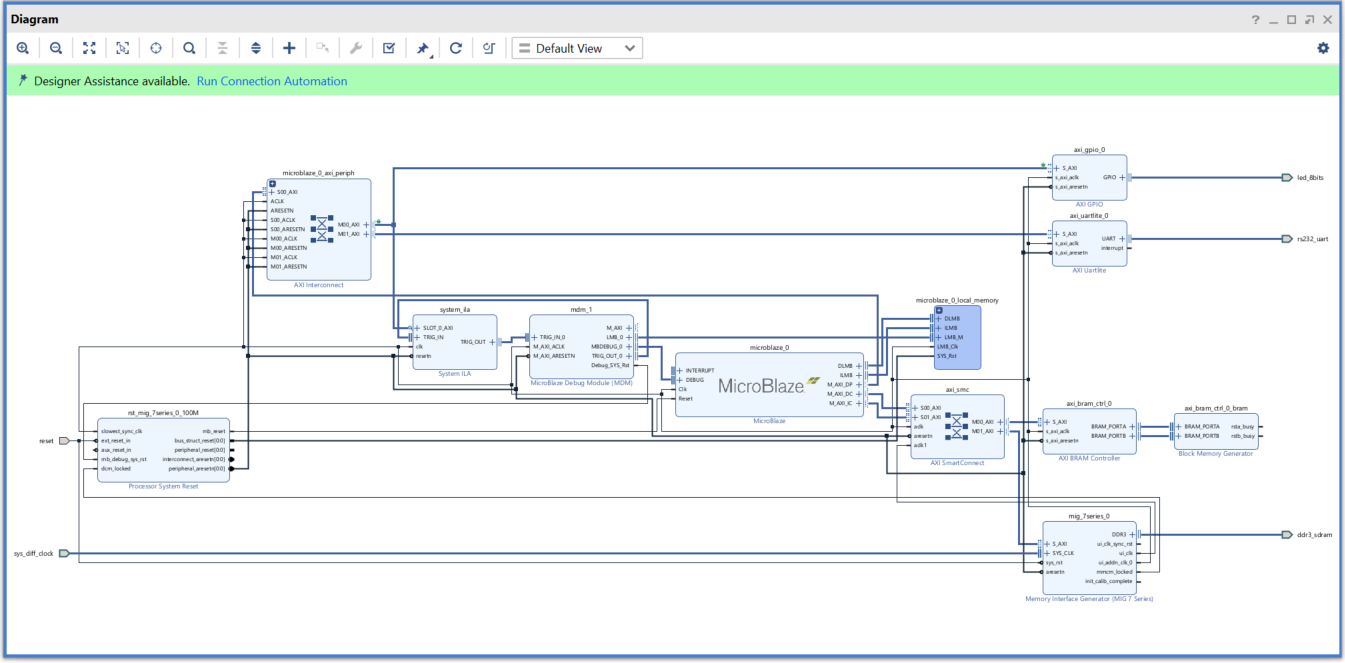The width and height of the screenshot is (1345, 663).
Task: Expand the M00_AXI port on microblaze_0_axi_periph
Action: (x=366, y=225)
